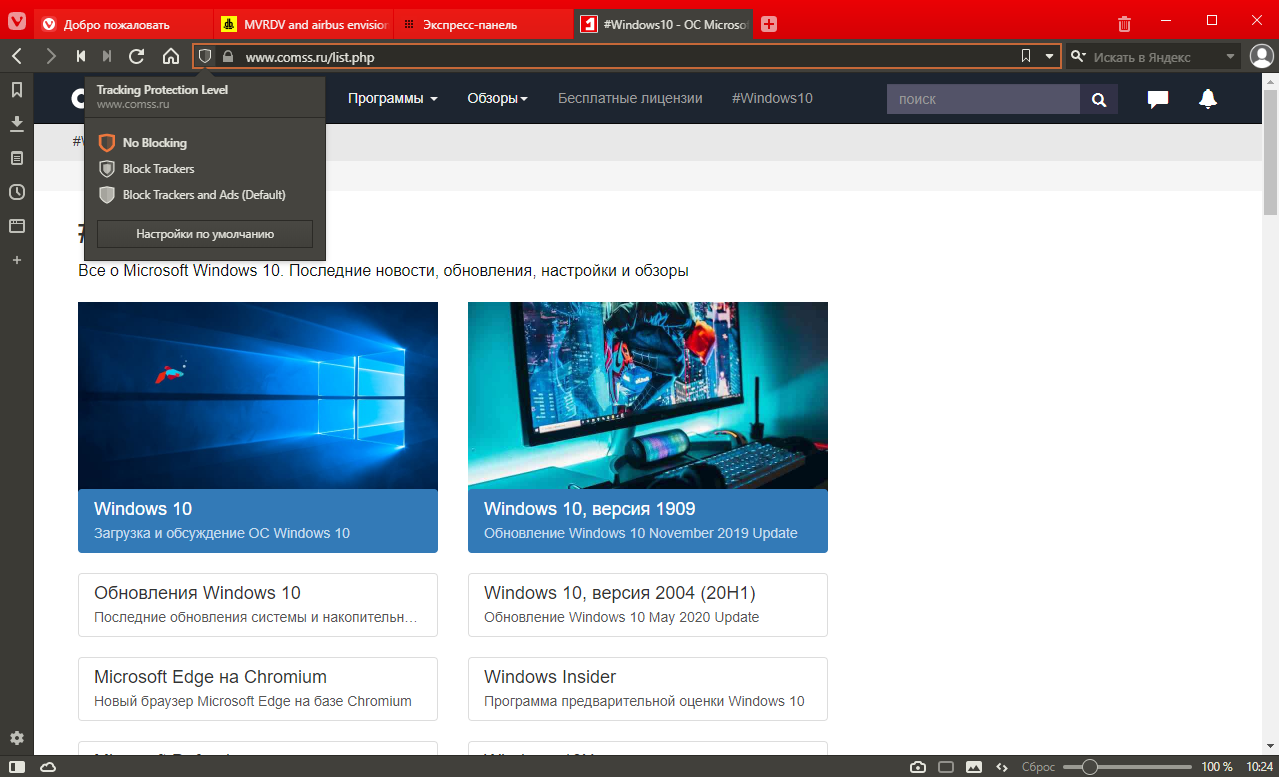Screen dimensions: 1279x777
Task: Open the Обновления Windows 10 card
Action: point(258,605)
